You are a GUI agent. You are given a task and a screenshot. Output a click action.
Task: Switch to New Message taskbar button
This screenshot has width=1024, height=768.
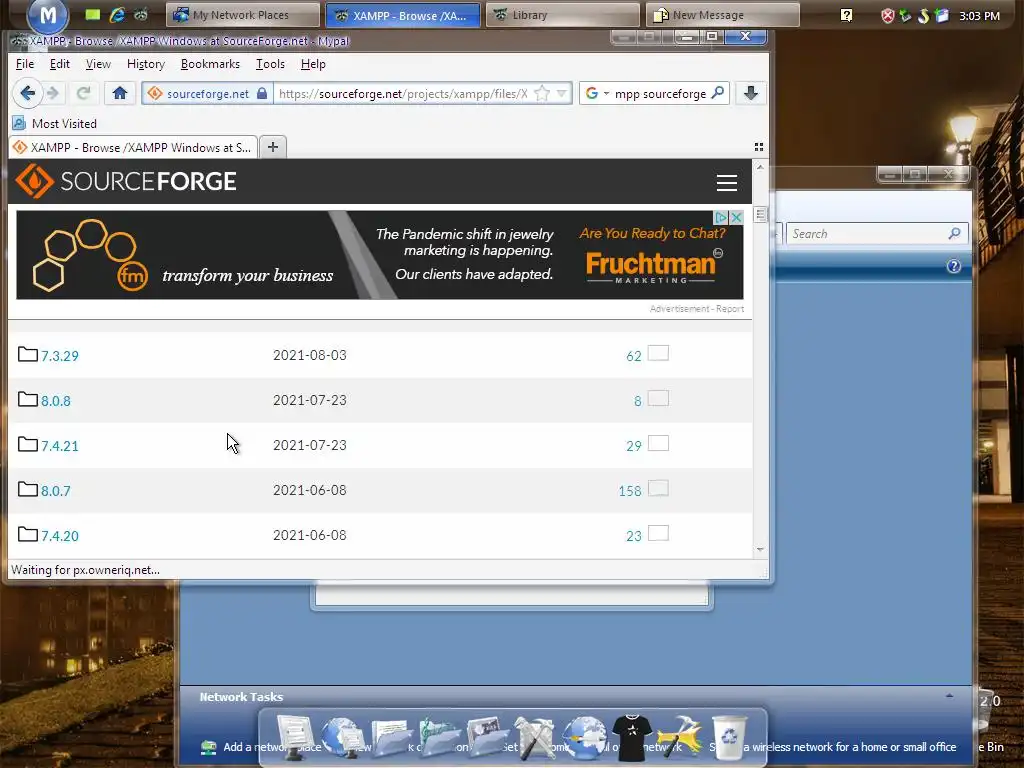tap(722, 15)
